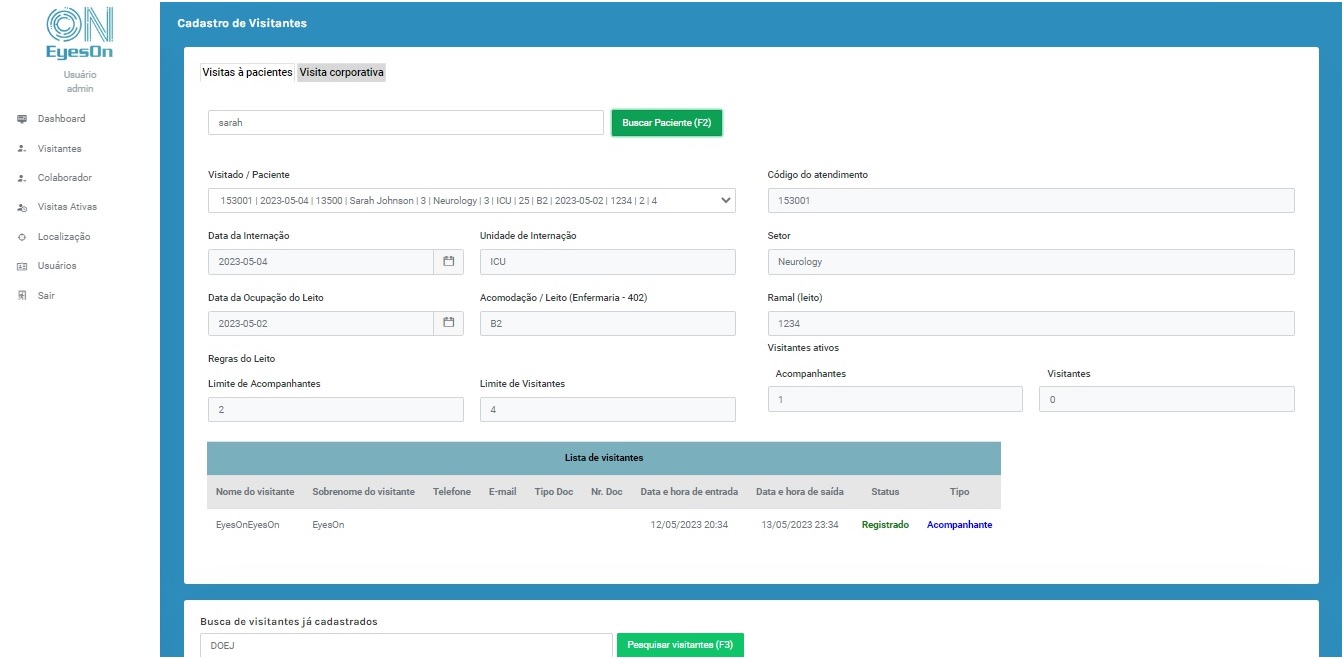The height and width of the screenshot is (659, 1343).
Task: Click the Pesquisar visitantes (F3) button
Action: (680, 645)
